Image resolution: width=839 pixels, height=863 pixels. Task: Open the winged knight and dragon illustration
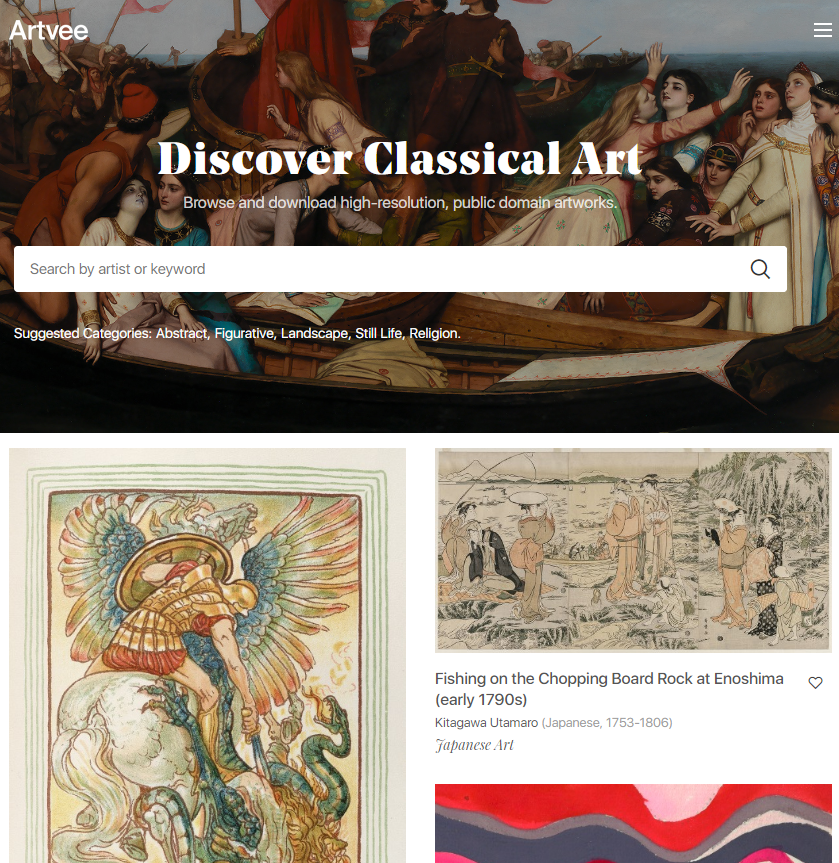[x=208, y=656]
